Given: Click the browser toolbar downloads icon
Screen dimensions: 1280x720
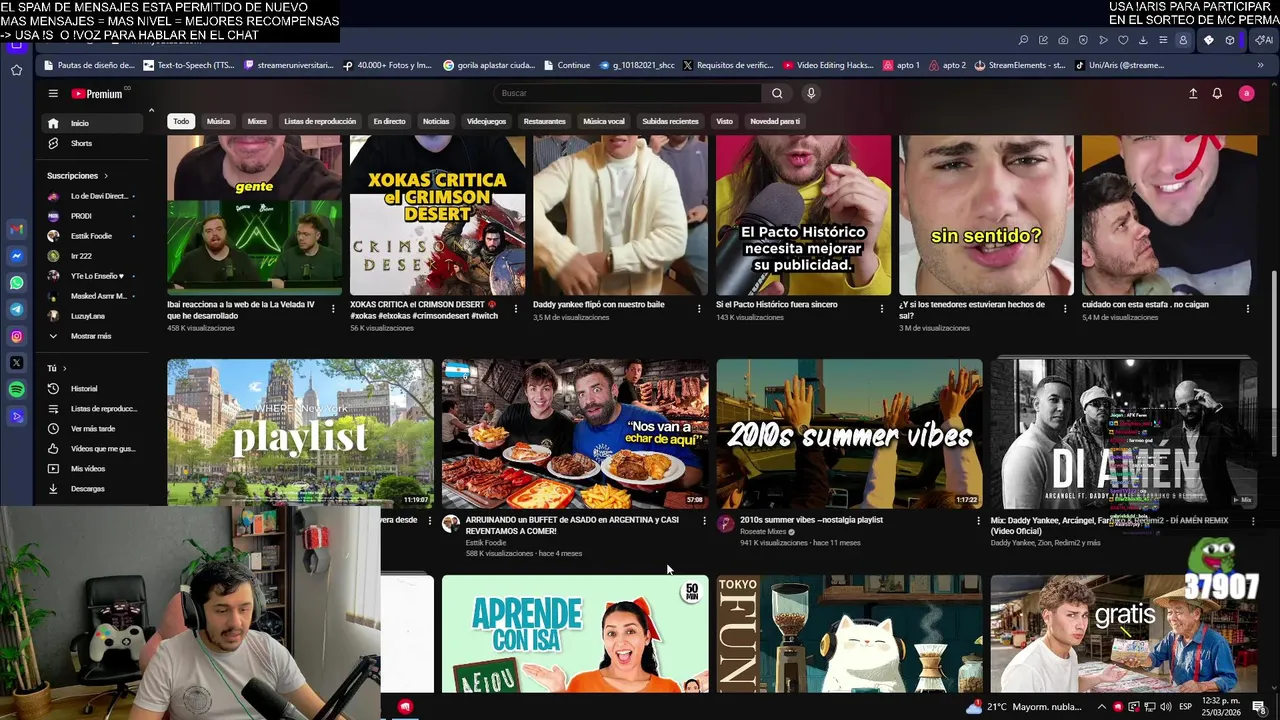Looking at the screenshot, I should (1143, 40).
